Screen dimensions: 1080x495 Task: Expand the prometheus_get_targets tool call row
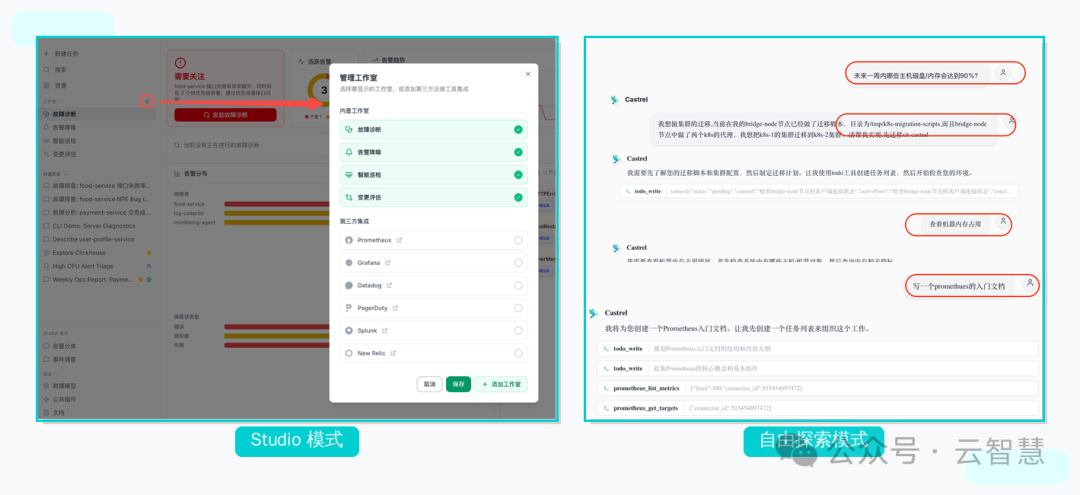[x=817, y=408]
